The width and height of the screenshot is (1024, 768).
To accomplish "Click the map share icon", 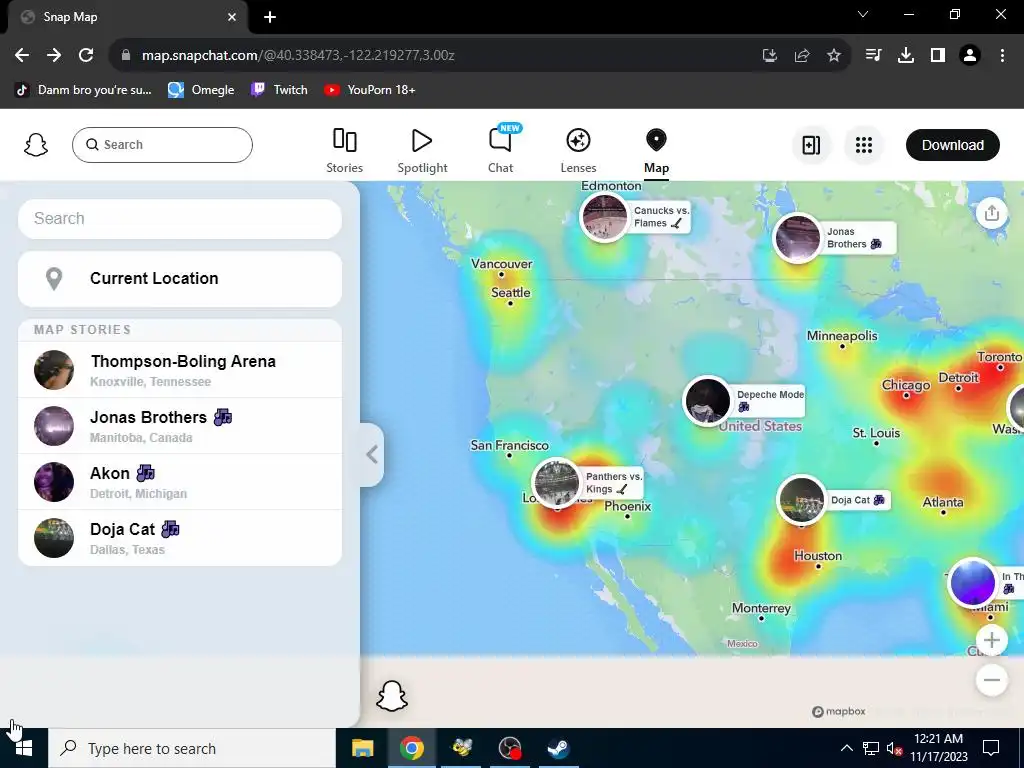I will pos(991,214).
